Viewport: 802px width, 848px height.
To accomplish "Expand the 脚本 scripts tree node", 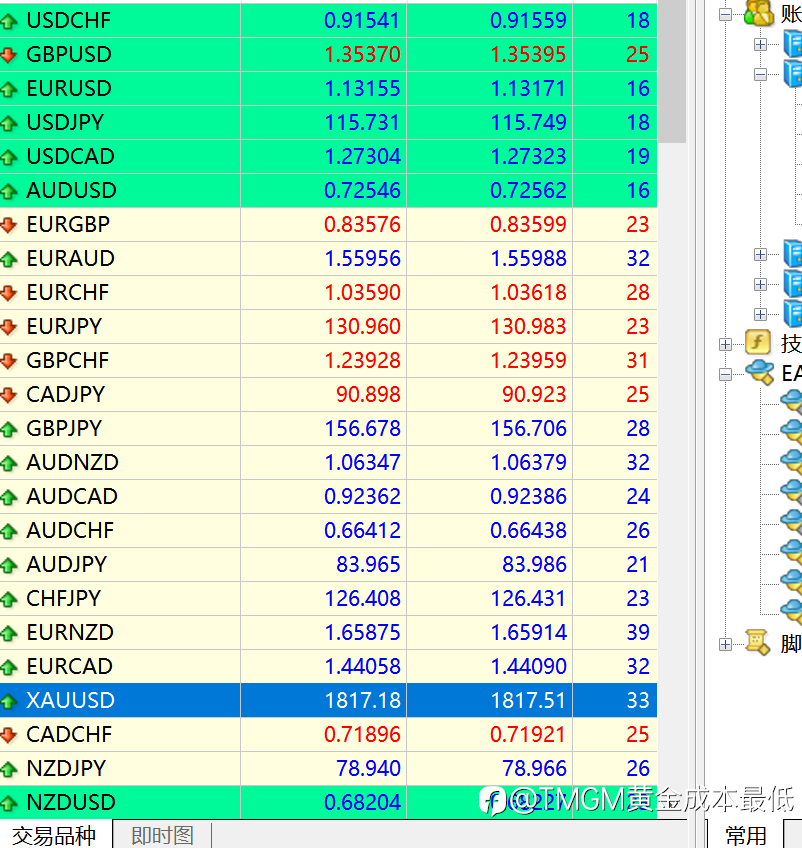I will 725,644.
